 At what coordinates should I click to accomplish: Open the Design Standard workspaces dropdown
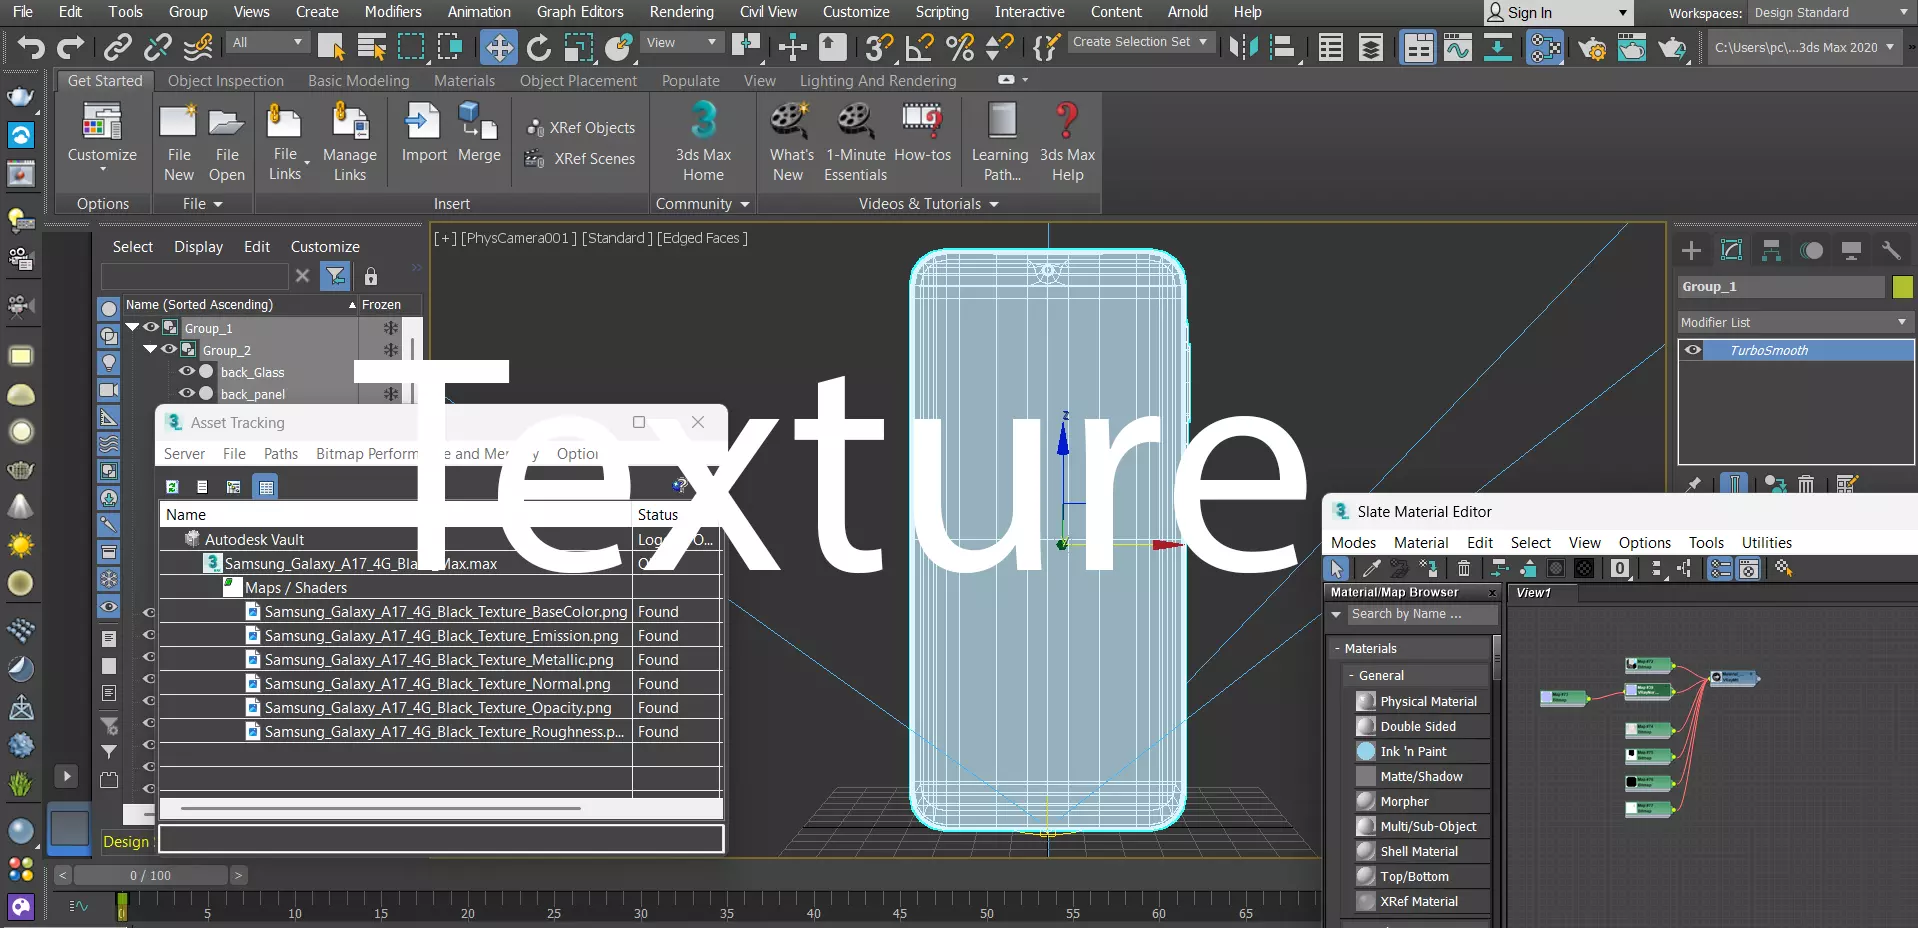click(1830, 13)
